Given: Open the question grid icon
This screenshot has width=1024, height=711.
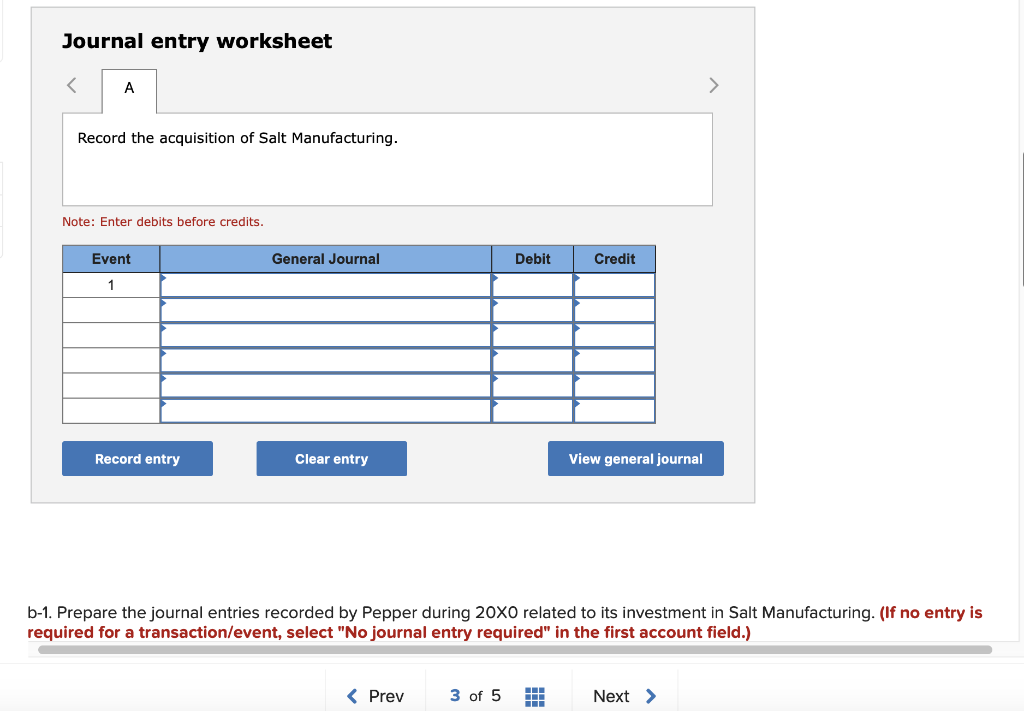Looking at the screenshot, I should point(535,697).
